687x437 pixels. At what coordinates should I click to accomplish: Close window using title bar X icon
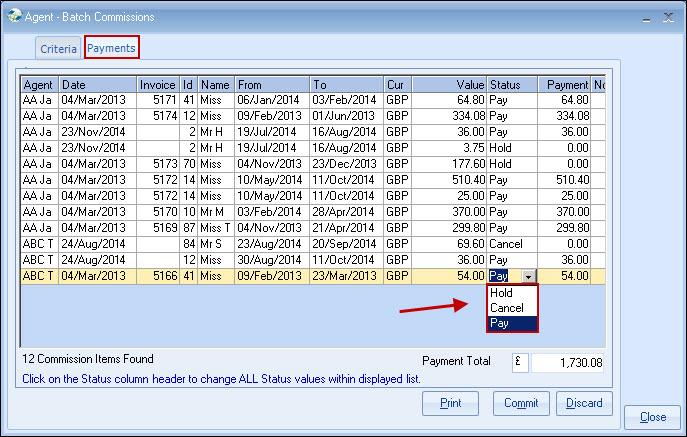[668, 18]
